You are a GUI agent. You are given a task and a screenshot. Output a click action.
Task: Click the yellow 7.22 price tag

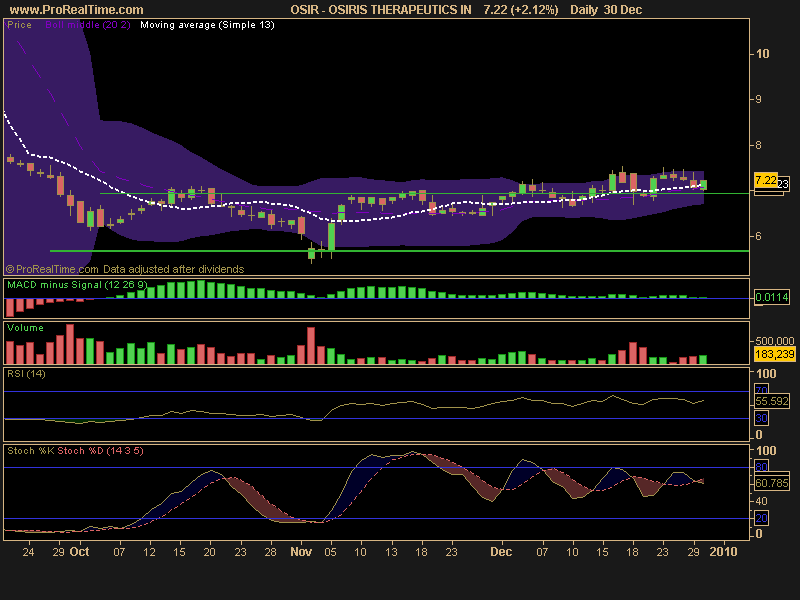tap(766, 180)
